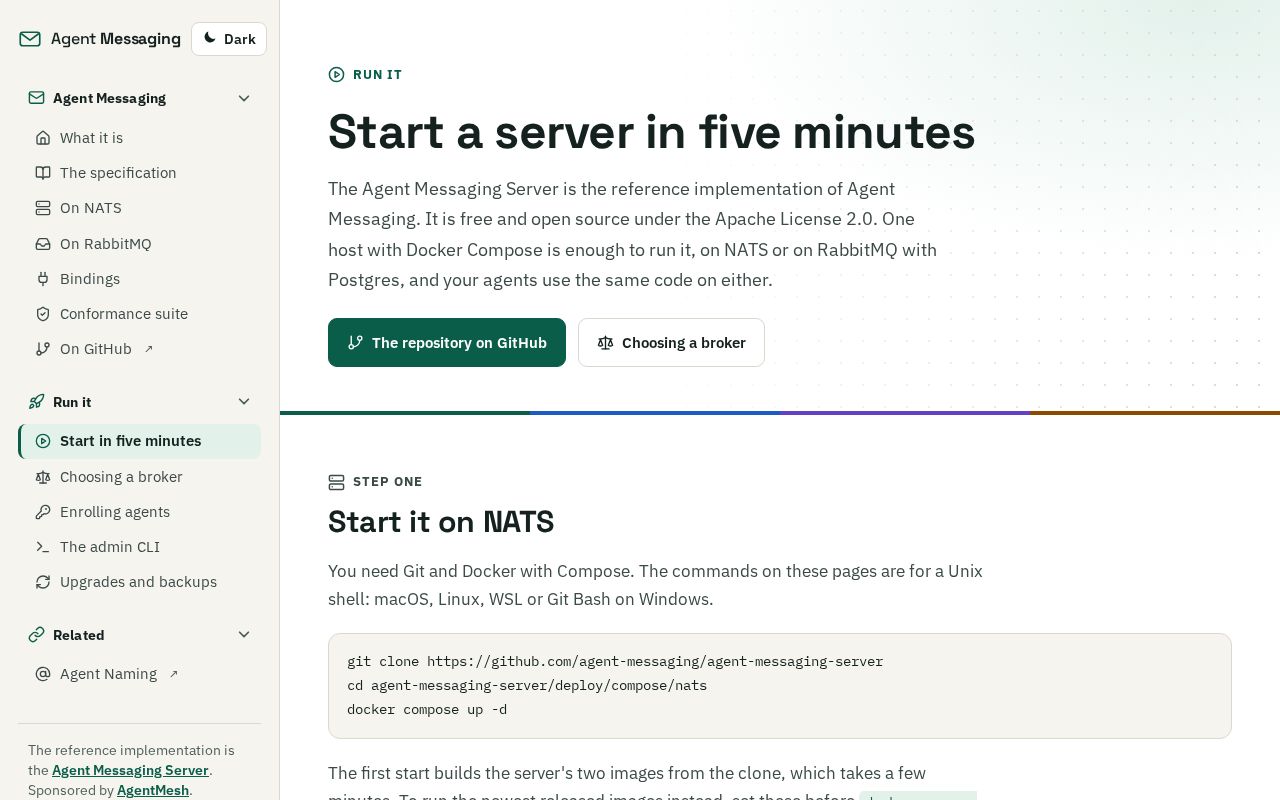Collapse the Agent Messaging sidebar section
1280x800 pixels.
[x=139, y=98]
